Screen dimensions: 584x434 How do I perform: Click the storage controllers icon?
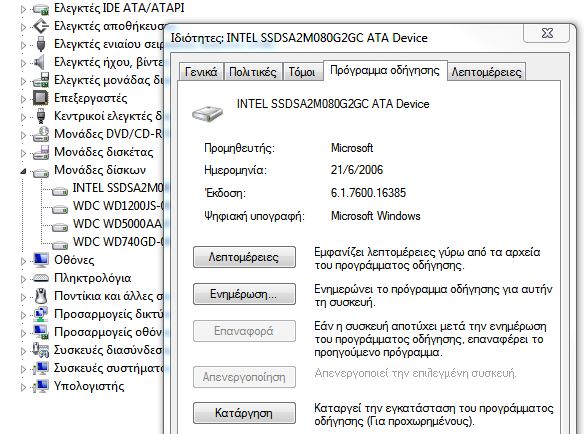pyautogui.click(x=41, y=26)
